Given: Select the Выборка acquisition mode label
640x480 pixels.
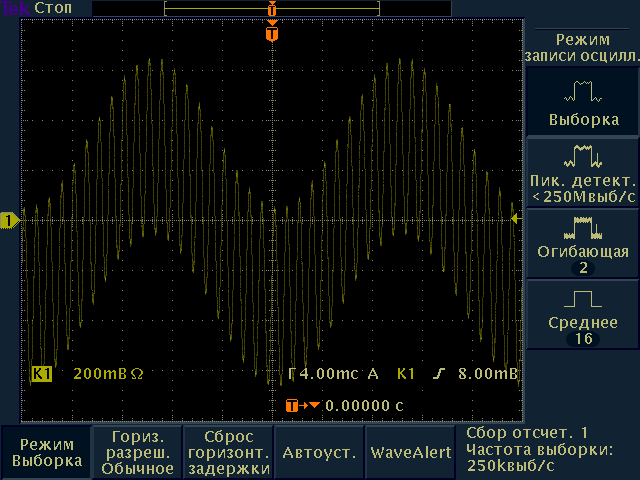Looking at the screenshot, I should pyautogui.click(x=582, y=119).
